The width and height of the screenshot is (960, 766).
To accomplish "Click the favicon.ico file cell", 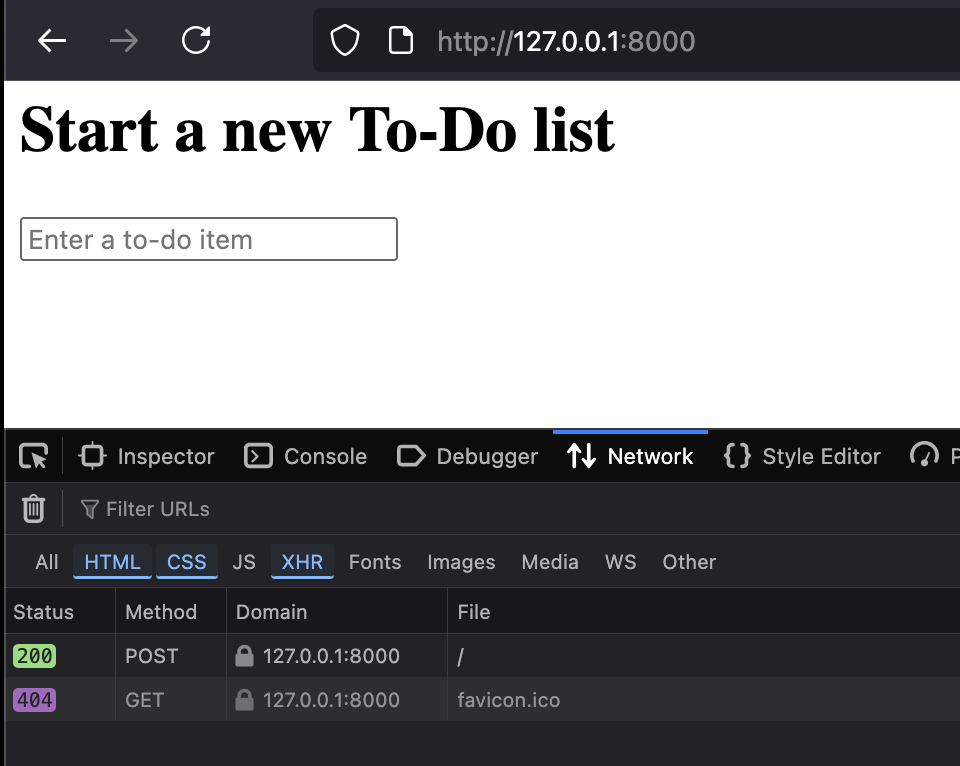I will [509, 700].
